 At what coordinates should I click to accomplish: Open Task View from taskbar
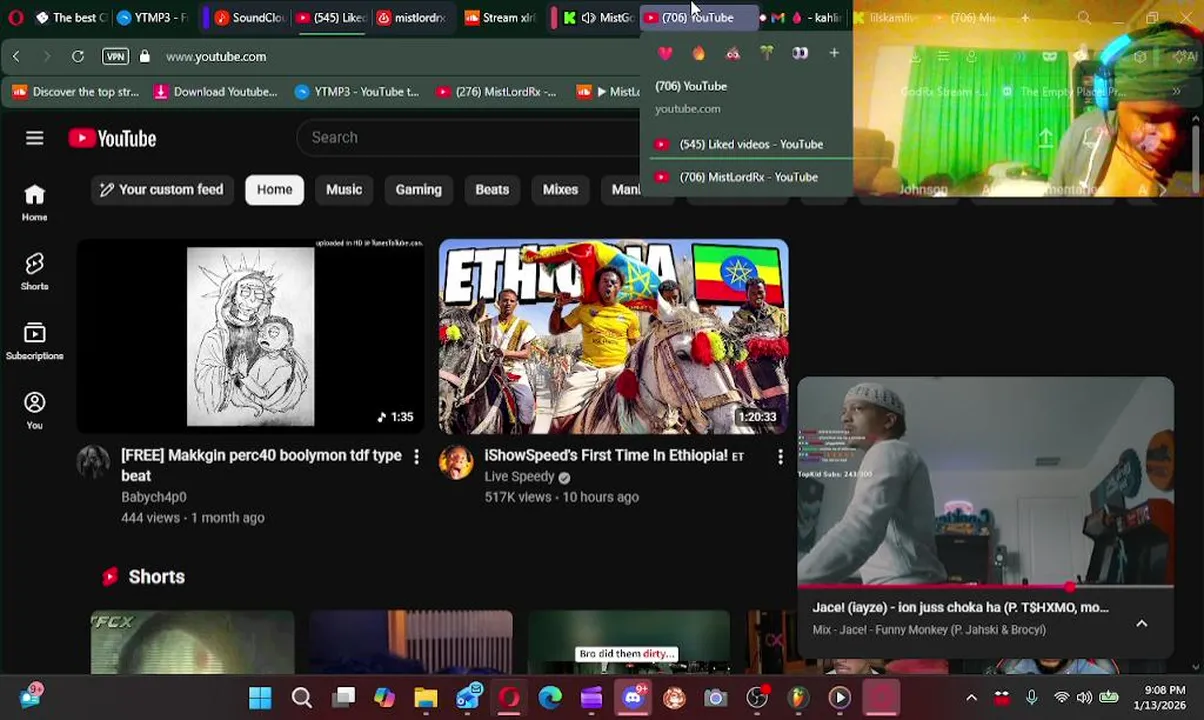tap(343, 697)
